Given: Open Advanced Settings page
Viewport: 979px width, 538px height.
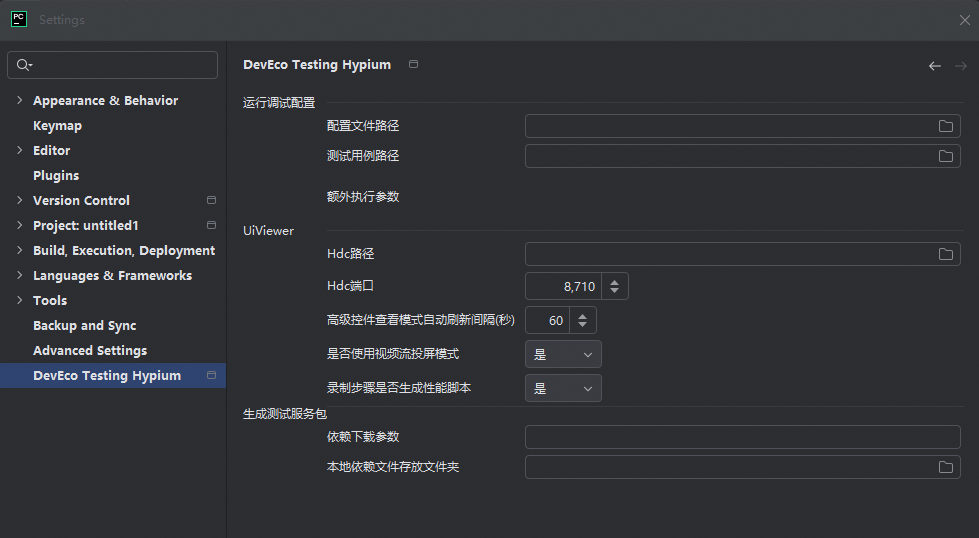Looking at the screenshot, I should point(90,350).
